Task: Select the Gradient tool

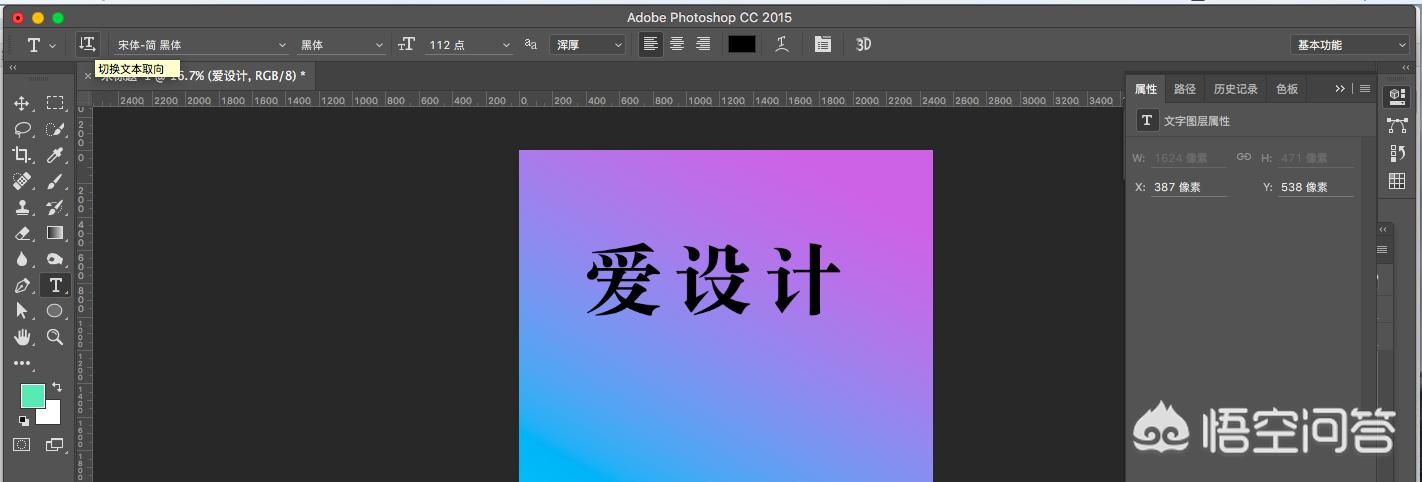Action: (x=55, y=233)
